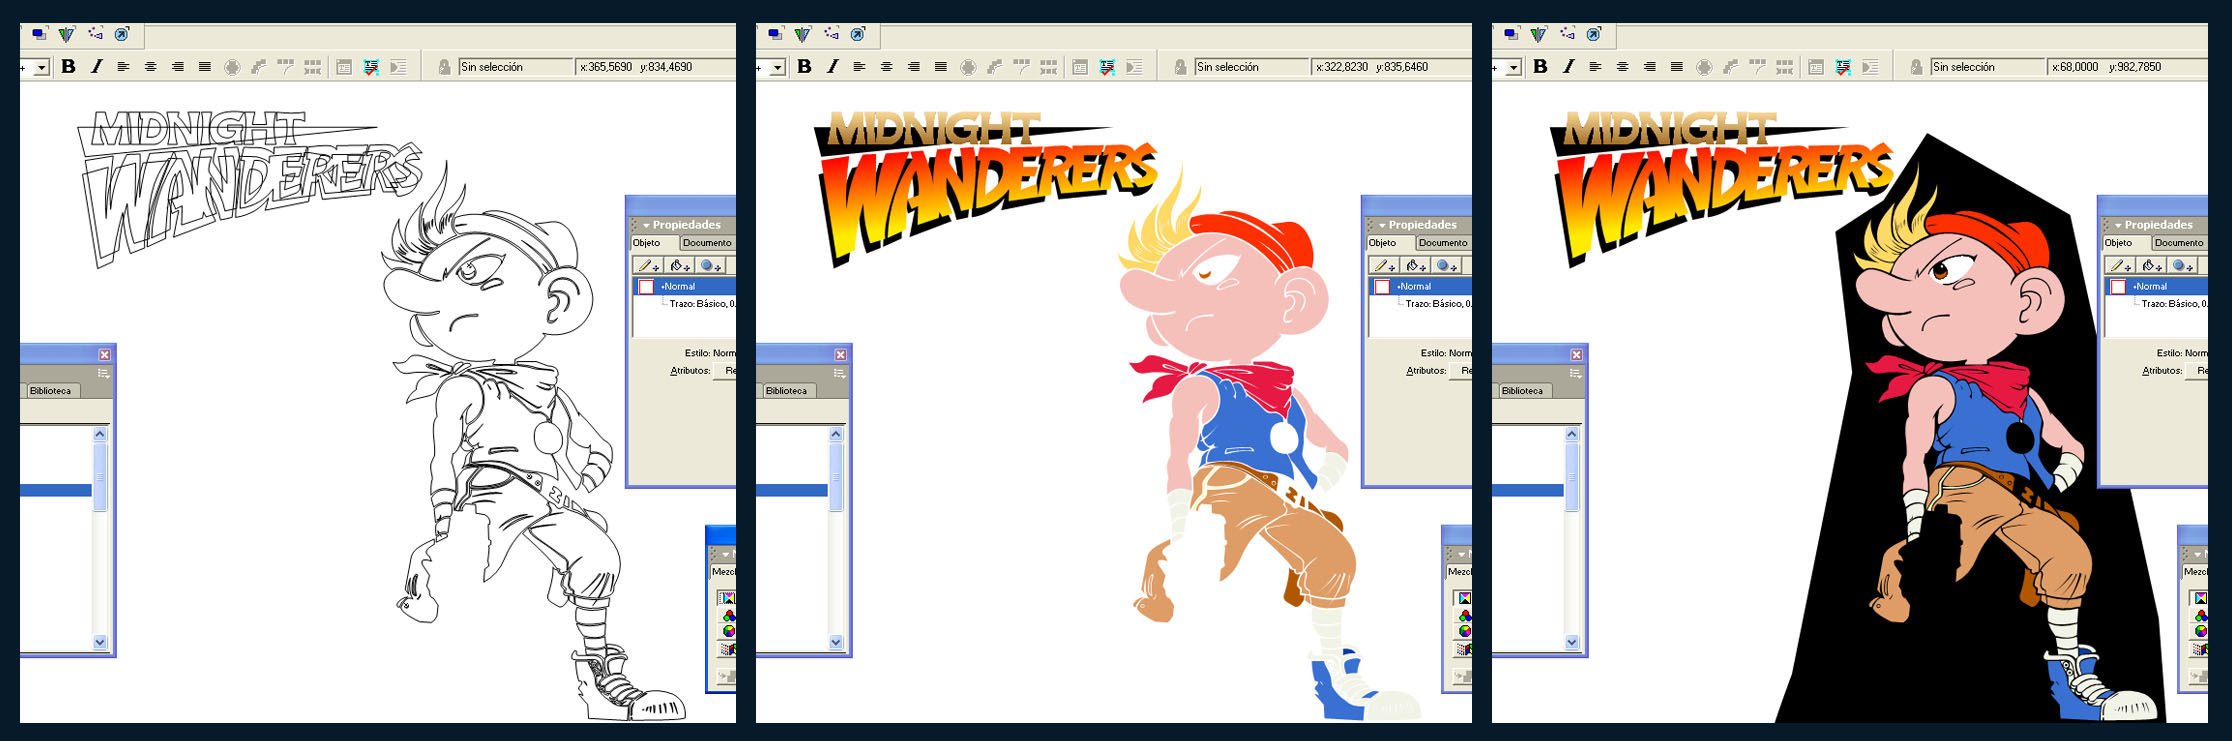The height and width of the screenshot is (741, 2232).
Task: Click the stroke swatch beside Normal, middle screenshot
Action: pos(1382,287)
